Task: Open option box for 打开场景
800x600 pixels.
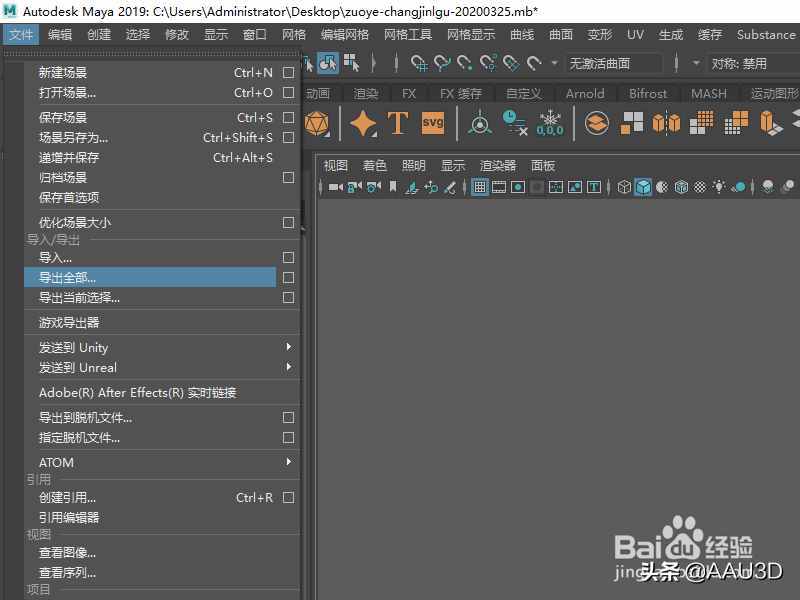Action: pyautogui.click(x=288, y=92)
